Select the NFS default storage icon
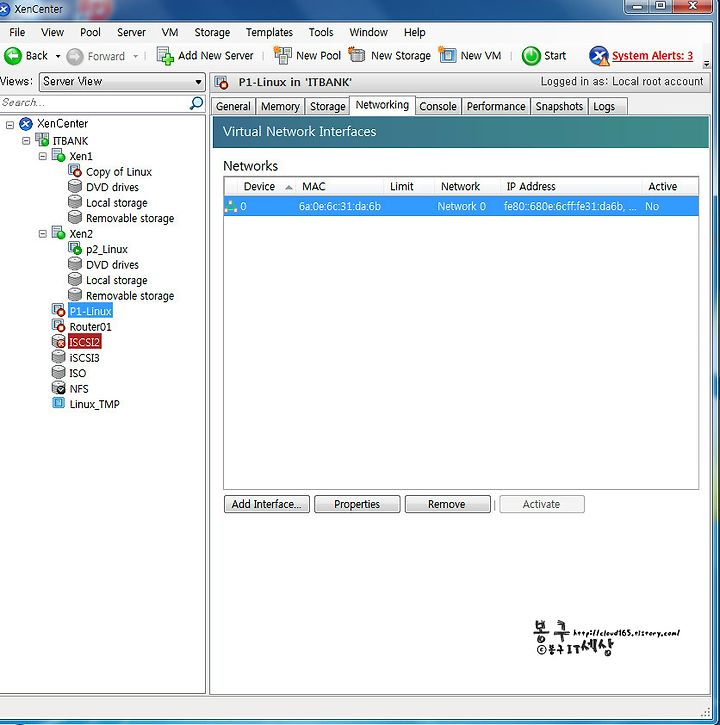Screen dimensions: 720x725 58,387
